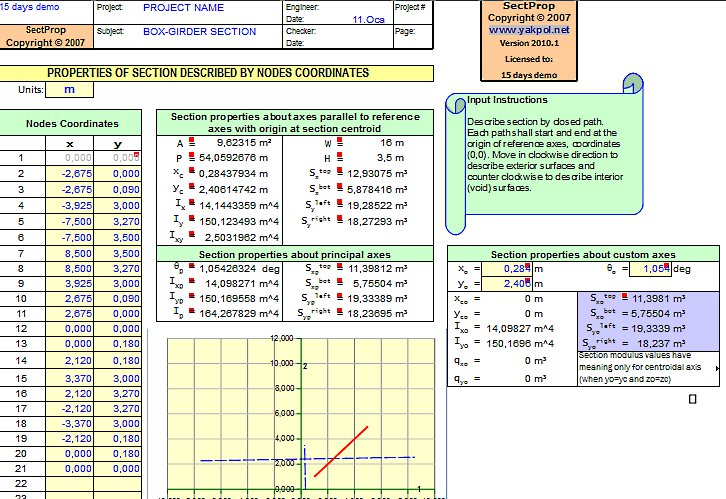
Task: Select node 14 y value 0,180
Action: pyautogui.click(x=118, y=361)
